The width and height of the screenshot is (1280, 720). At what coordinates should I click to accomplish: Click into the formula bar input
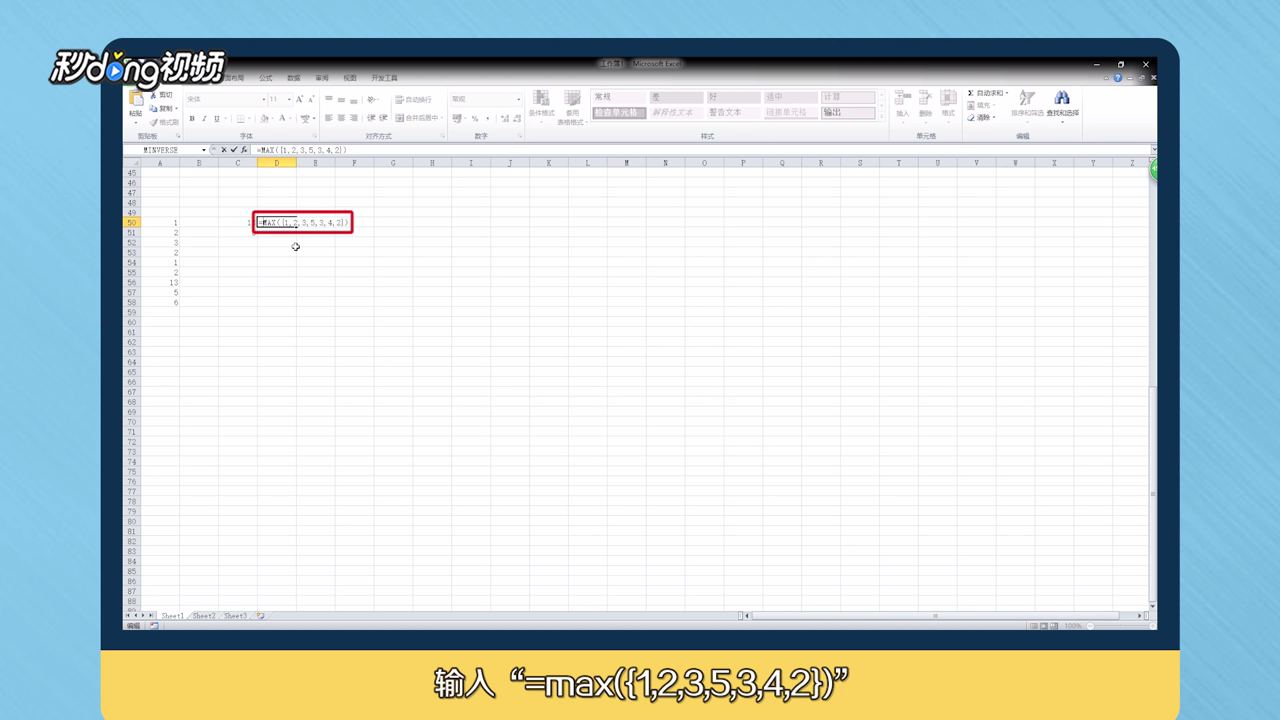pyautogui.click(x=700, y=150)
